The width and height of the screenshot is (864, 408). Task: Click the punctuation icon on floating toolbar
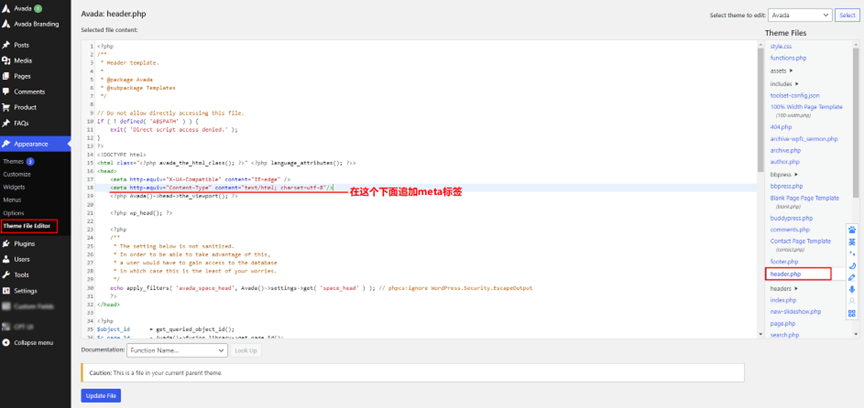click(x=852, y=254)
